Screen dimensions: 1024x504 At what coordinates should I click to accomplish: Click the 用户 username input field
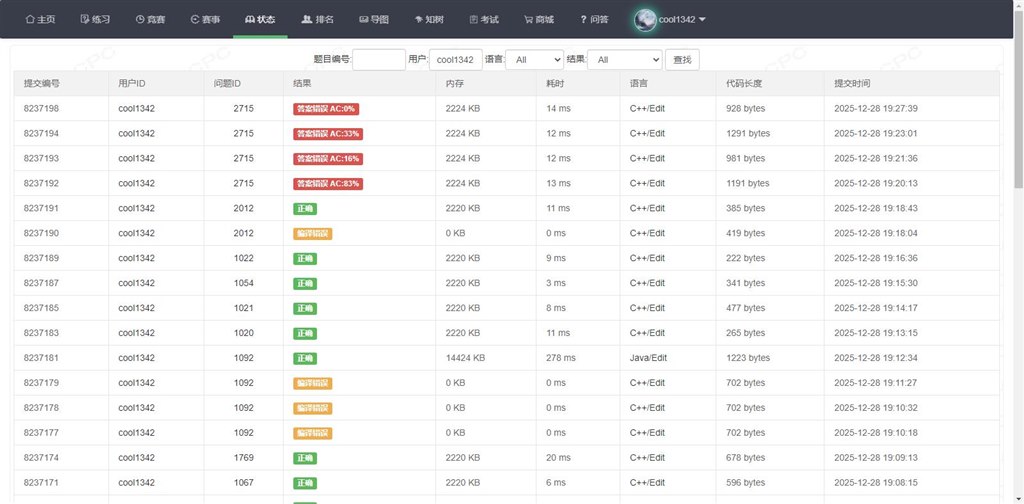[x=456, y=60]
